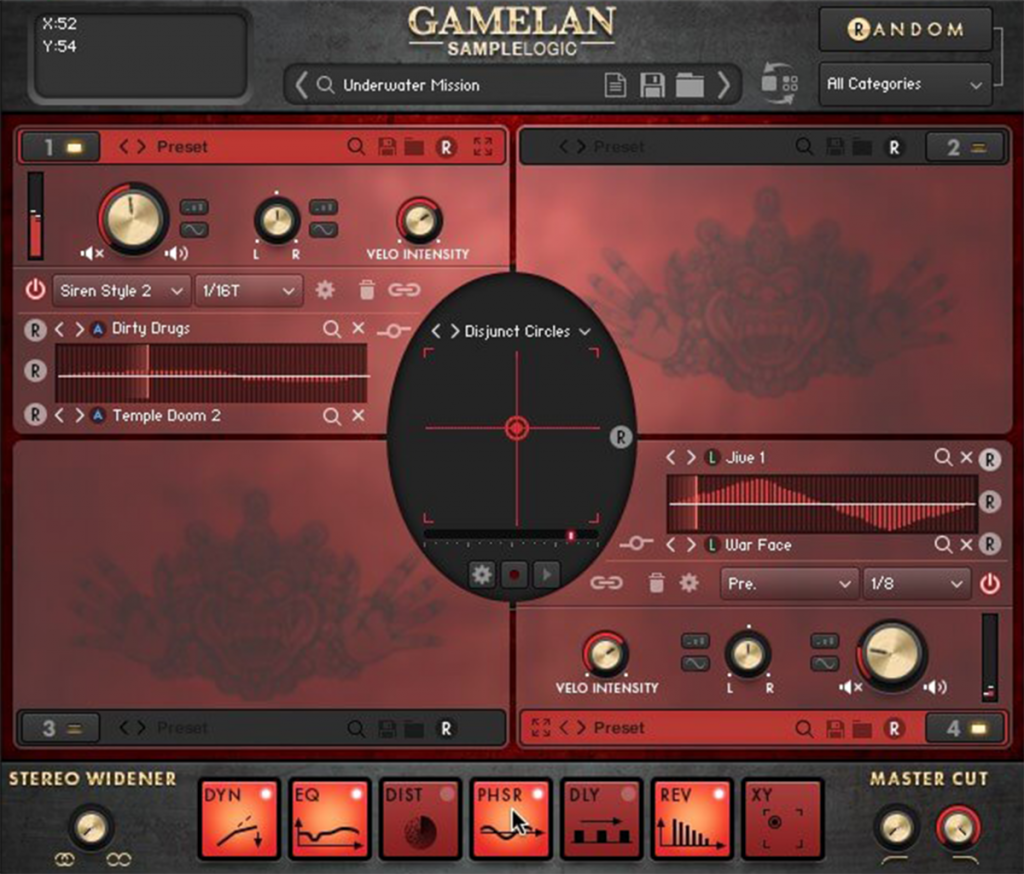The width and height of the screenshot is (1024, 874).
Task: Open the All Categories dropdown
Action: pyautogui.click(x=905, y=84)
